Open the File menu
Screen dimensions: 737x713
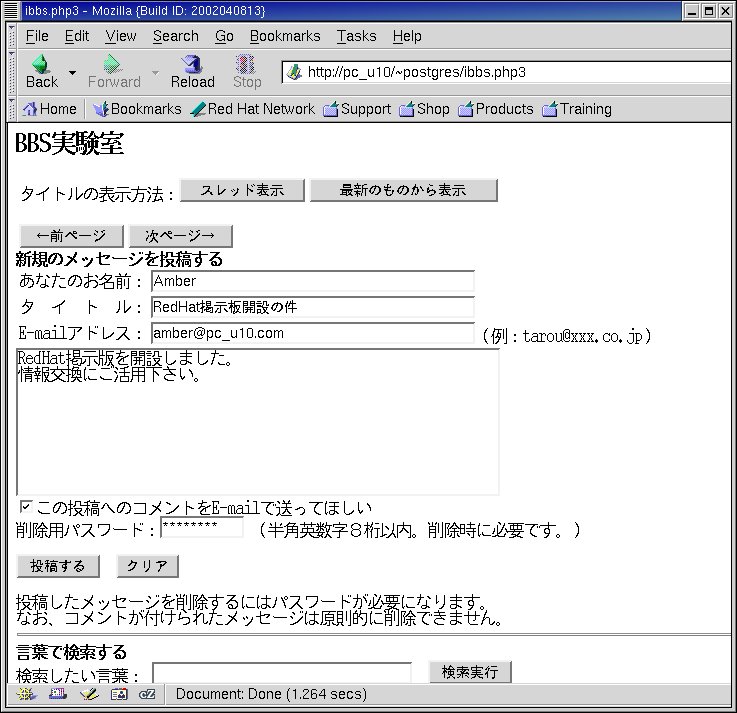click(x=37, y=36)
